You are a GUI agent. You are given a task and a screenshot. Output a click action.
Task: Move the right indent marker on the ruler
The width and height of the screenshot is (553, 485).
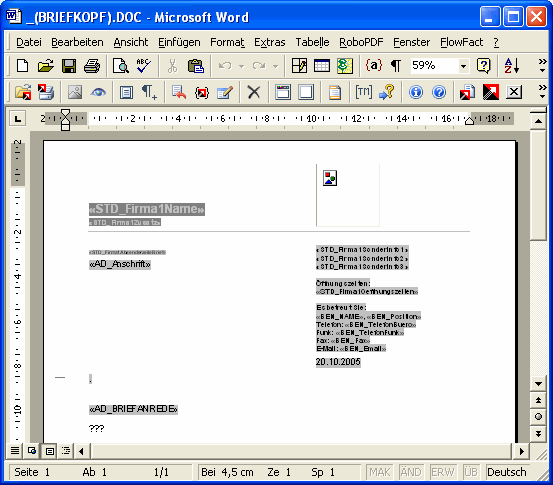coord(469,121)
